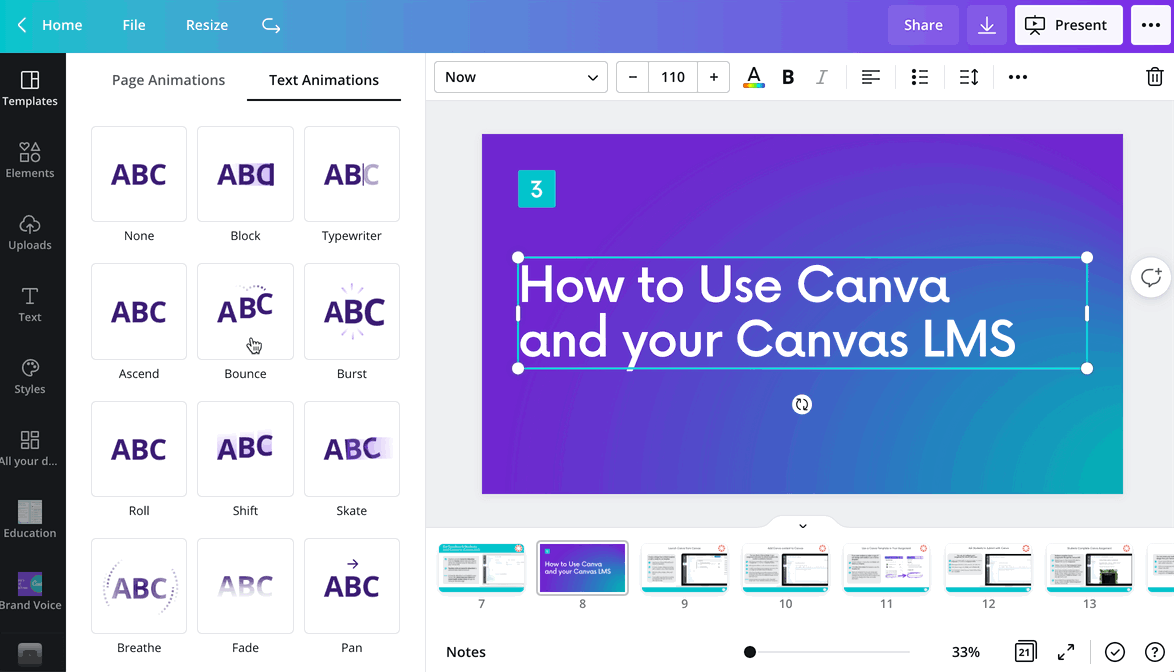This screenshot has height=672, width=1174.
Task: Add a comment using the bubble icon
Action: point(1151,278)
